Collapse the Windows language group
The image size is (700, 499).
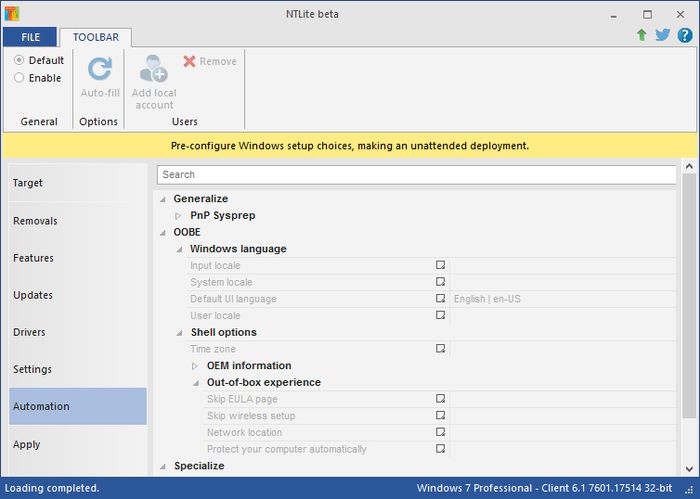coord(178,249)
